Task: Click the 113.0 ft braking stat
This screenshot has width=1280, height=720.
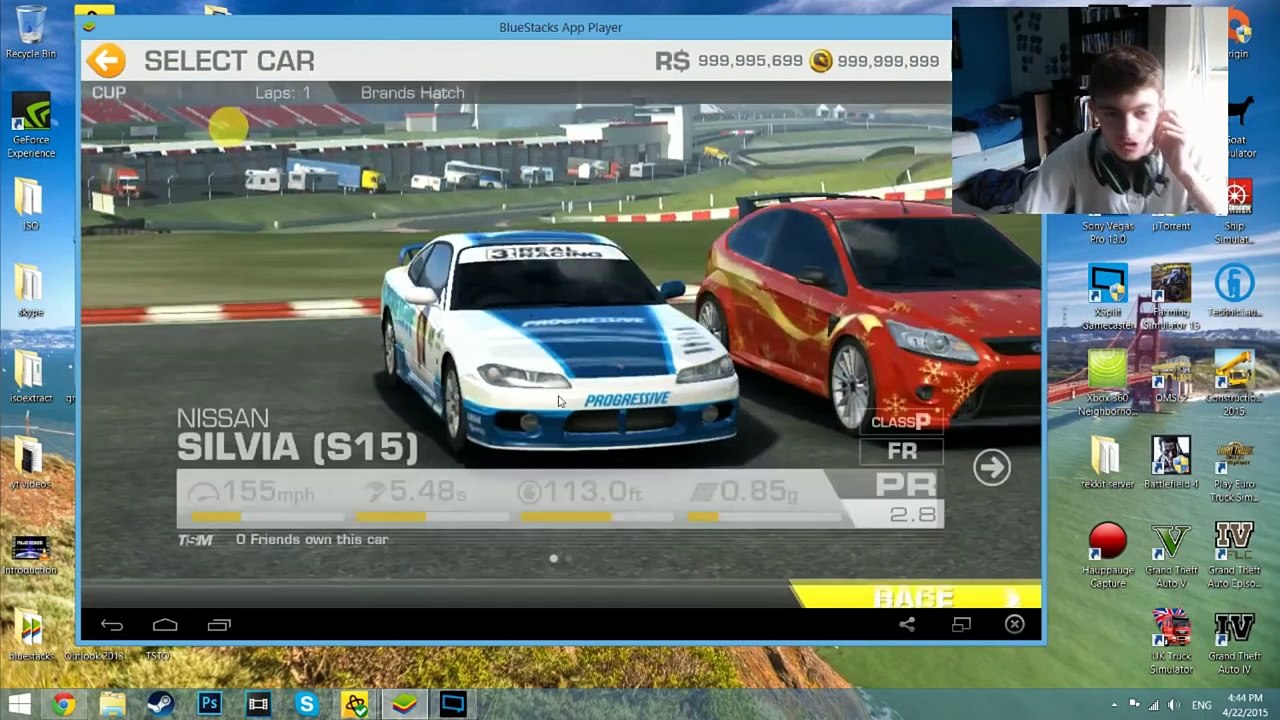Action: 580,493
